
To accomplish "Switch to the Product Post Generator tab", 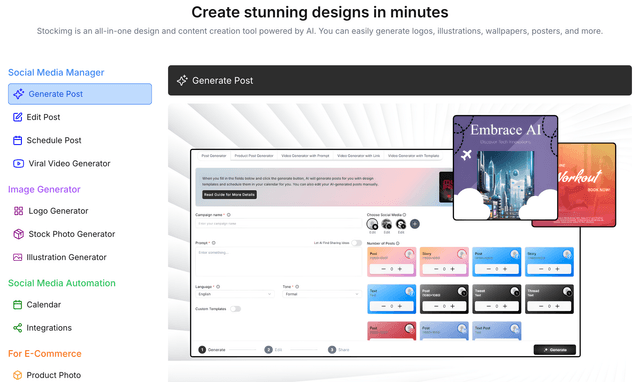I will [254, 156].
